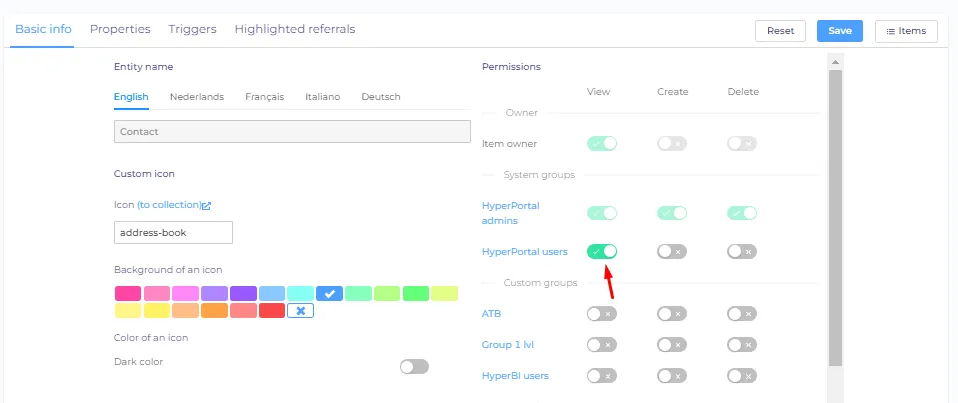Screen dimensions: 958x403
Task: Click the Contact entity name field
Action: [x=292, y=131]
